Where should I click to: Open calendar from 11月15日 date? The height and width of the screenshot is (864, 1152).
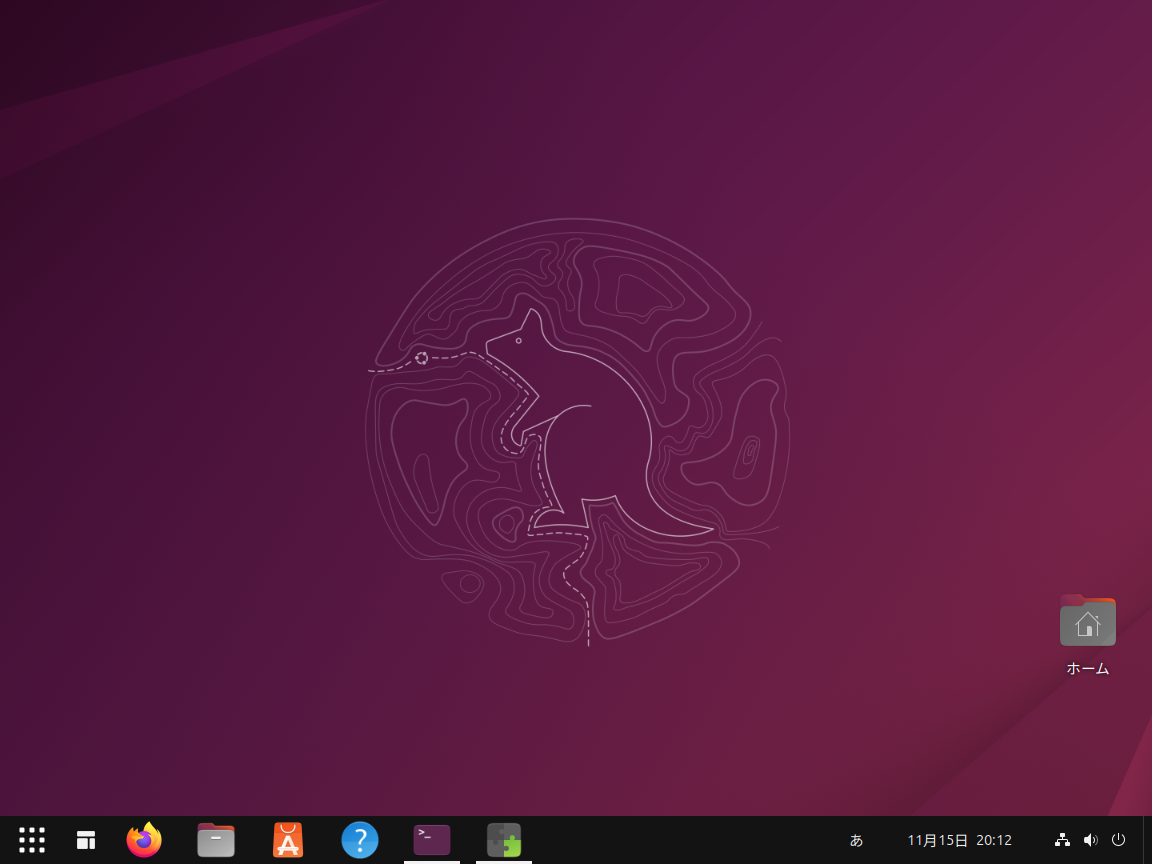[x=937, y=840]
